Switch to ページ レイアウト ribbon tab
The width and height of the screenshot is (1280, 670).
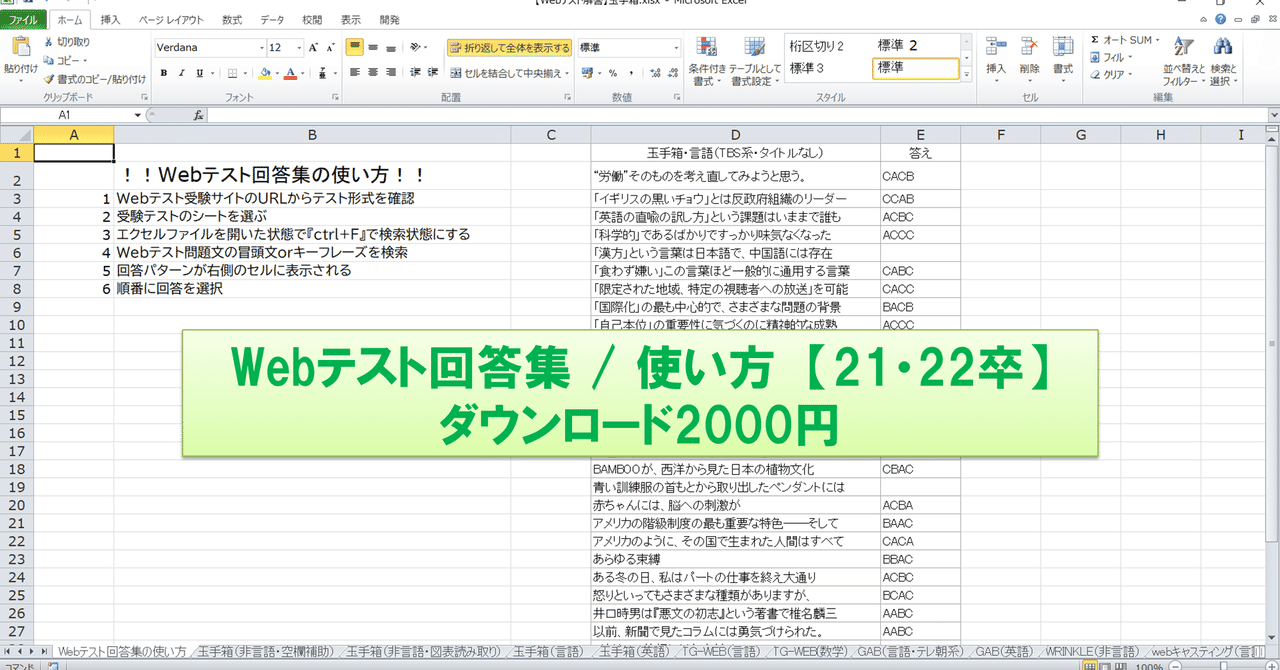click(x=170, y=19)
